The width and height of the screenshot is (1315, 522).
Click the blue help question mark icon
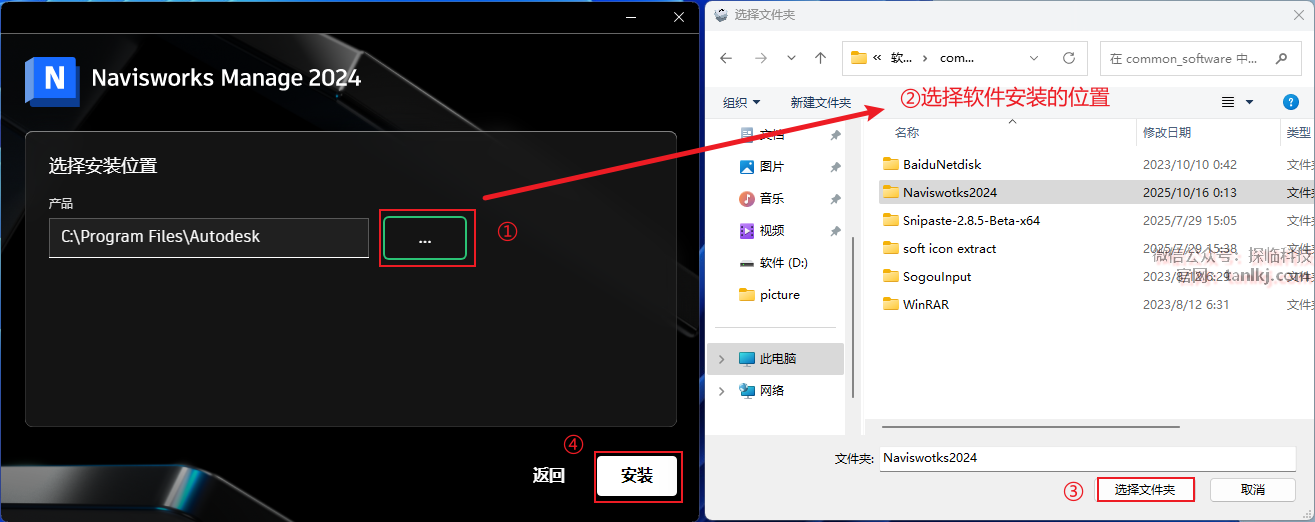[x=1290, y=102]
